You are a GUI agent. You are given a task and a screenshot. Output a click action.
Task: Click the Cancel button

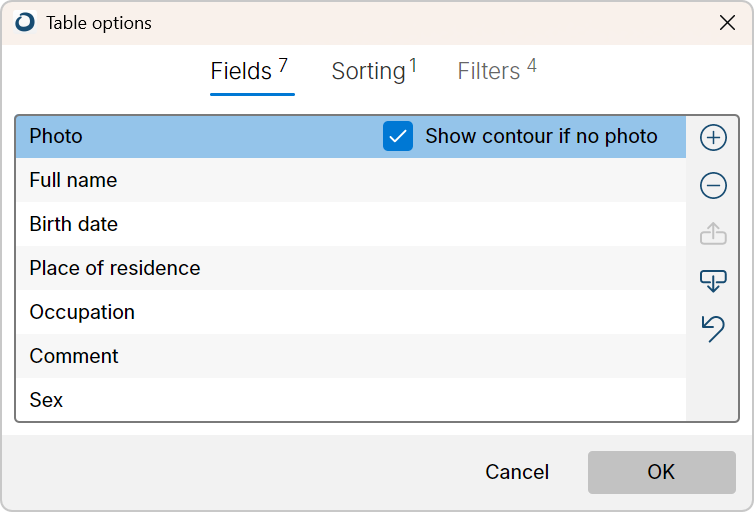517,472
